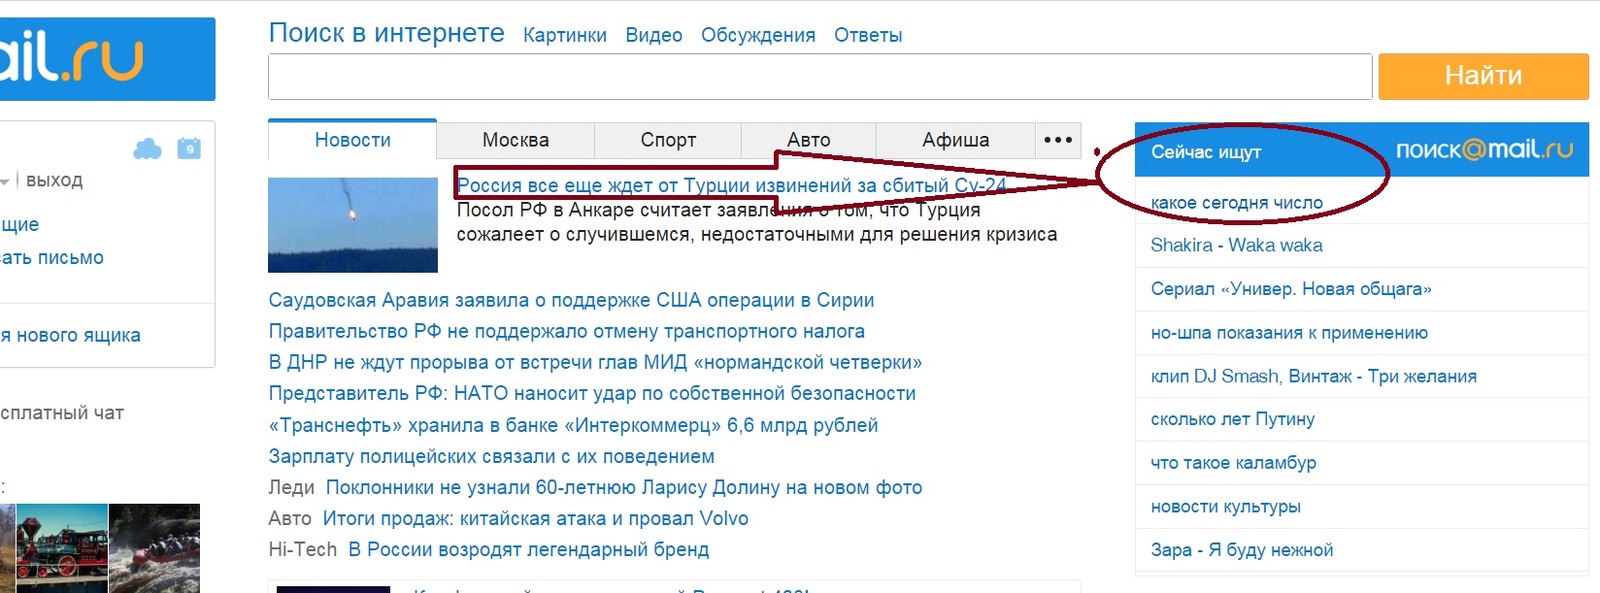This screenshot has height=593, width=1600.
Task: Switch to the Афиша tab
Action: 955,140
